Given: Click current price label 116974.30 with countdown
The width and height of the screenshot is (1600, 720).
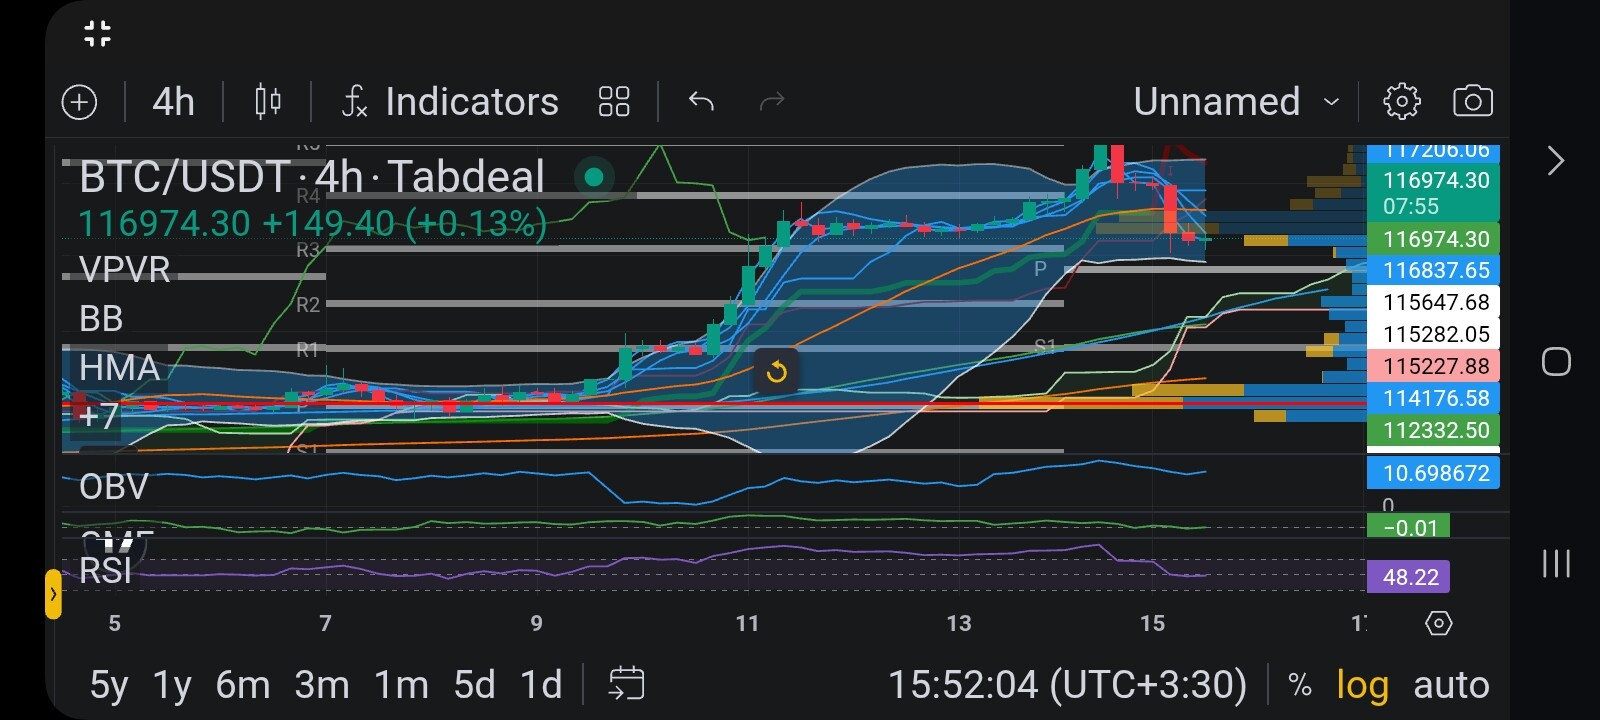Looking at the screenshot, I should [1433, 193].
